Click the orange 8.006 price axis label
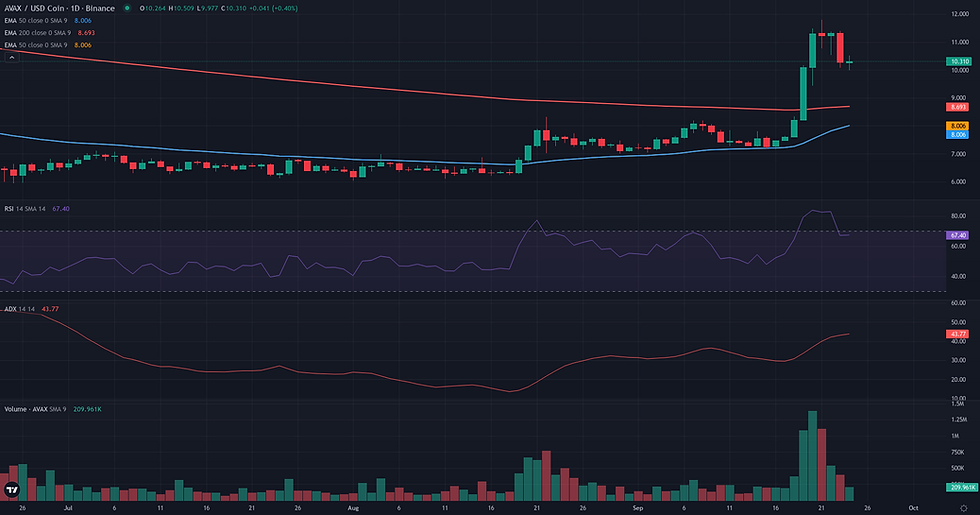 [x=958, y=126]
